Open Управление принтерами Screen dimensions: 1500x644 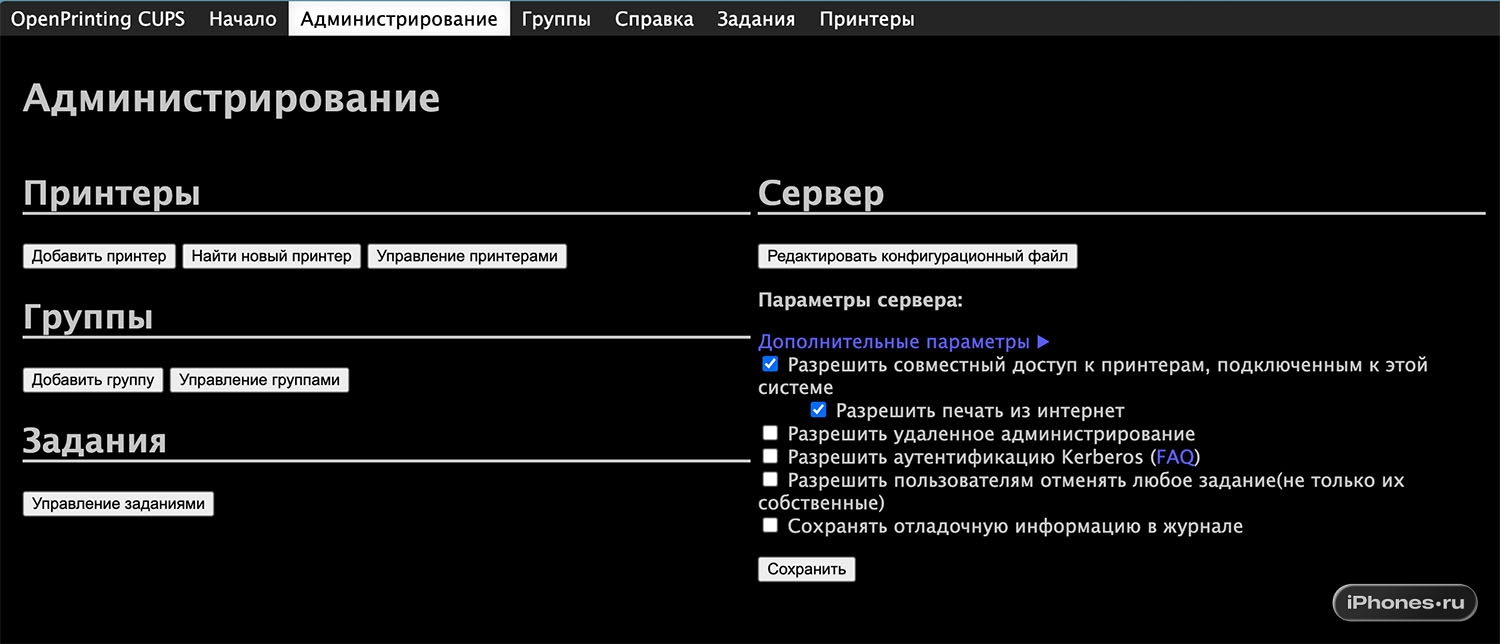click(467, 256)
